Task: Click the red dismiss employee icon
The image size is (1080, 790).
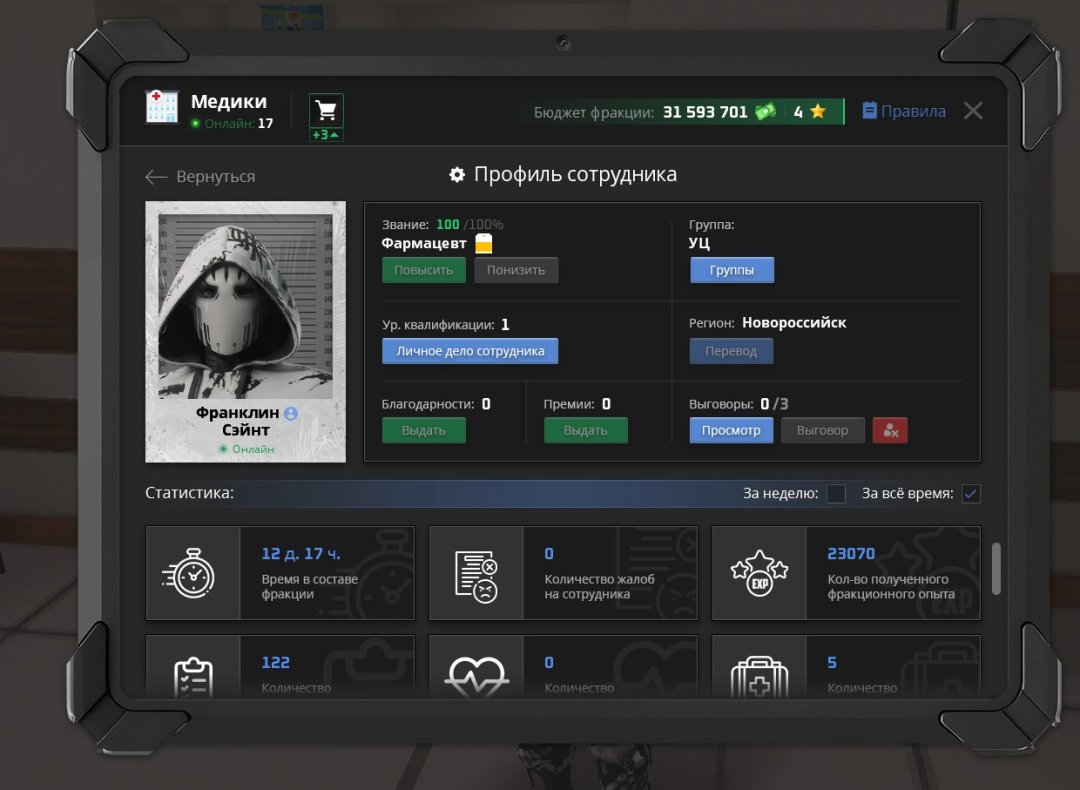Action: coord(890,430)
